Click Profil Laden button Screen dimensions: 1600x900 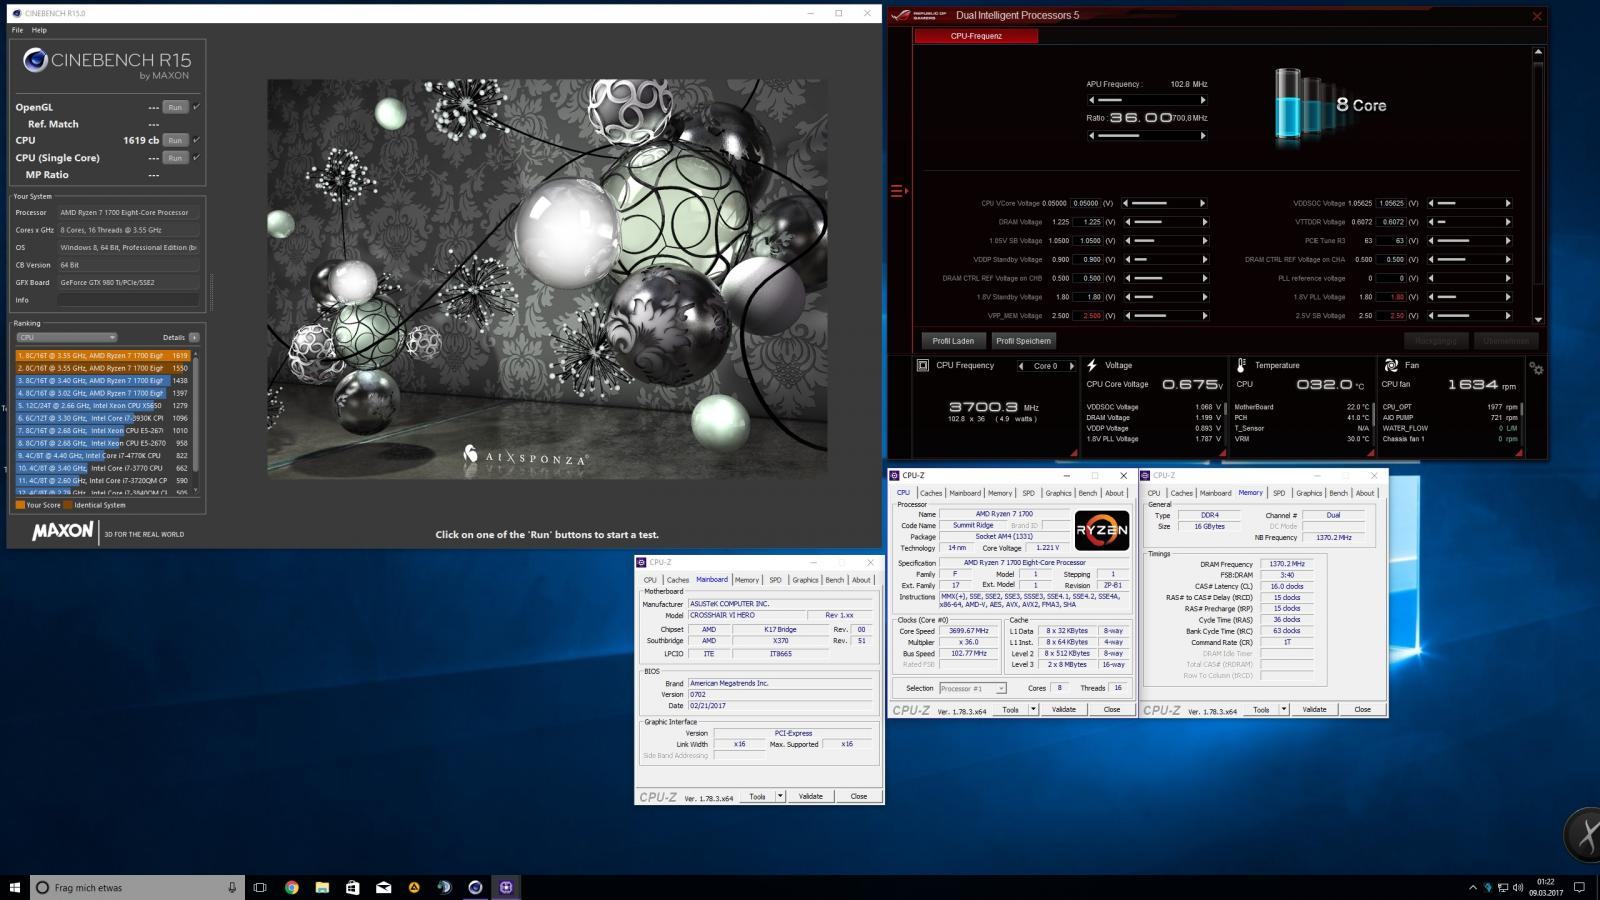click(953, 341)
